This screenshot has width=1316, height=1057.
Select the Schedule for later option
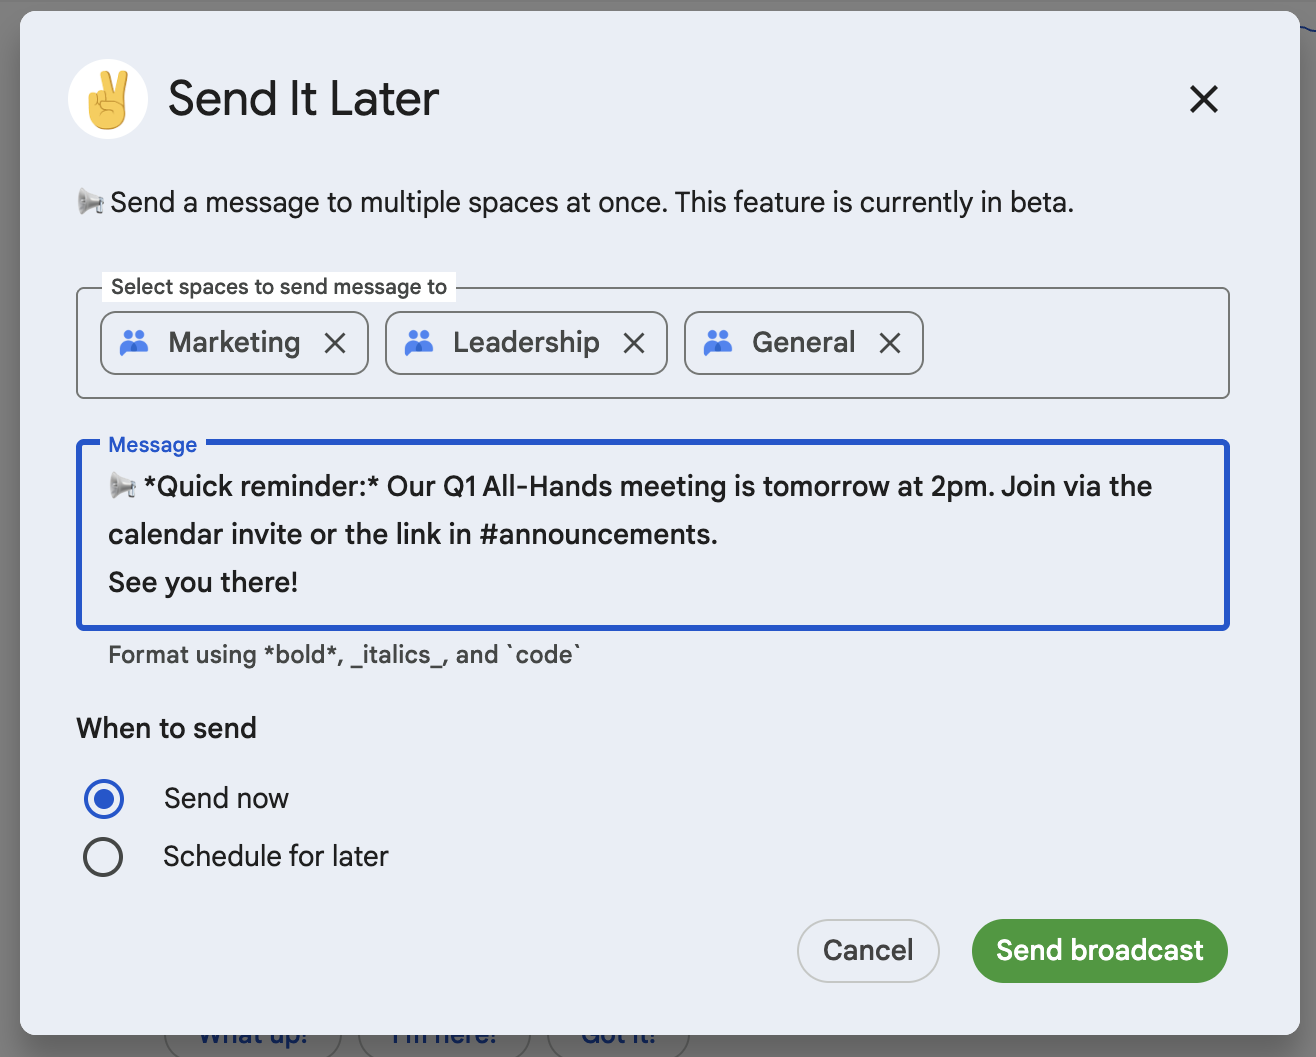click(104, 857)
